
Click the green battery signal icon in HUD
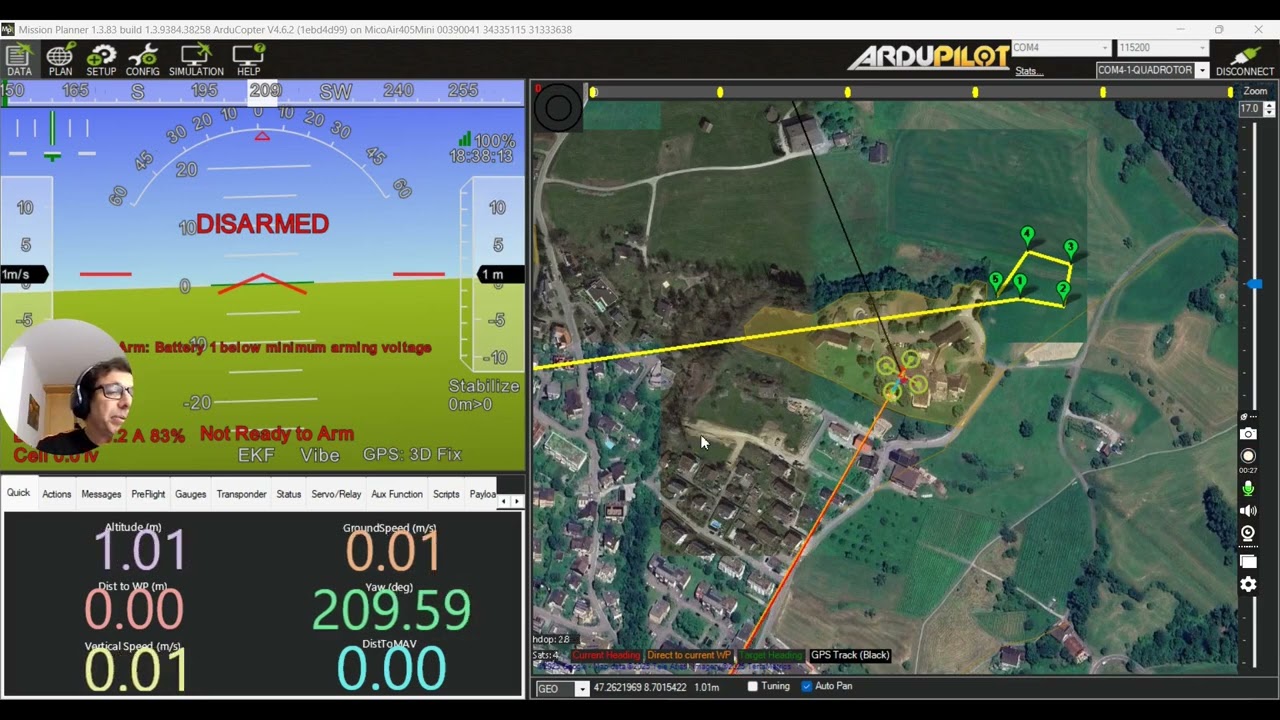tap(465, 140)
